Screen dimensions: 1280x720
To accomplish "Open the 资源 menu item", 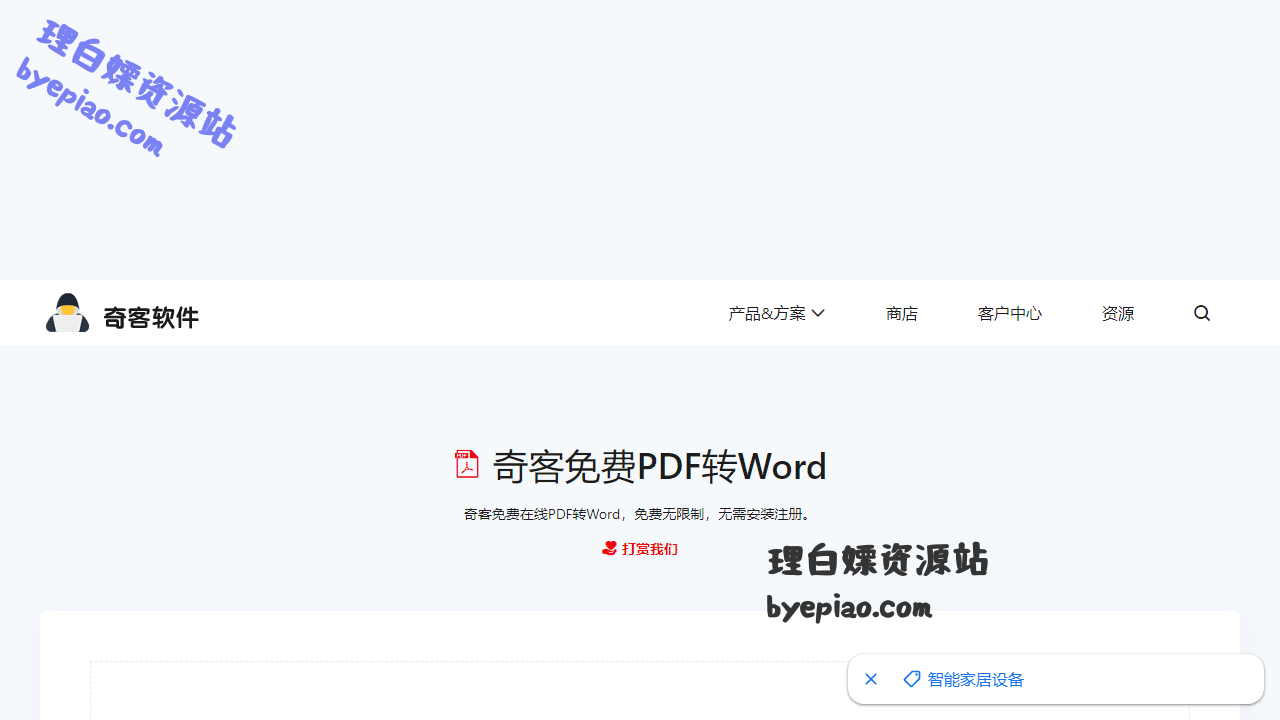I will point(1118,313).
